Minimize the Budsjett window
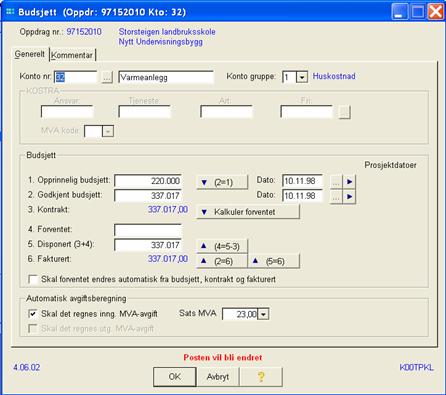This screenshot has height=395, width=446. 399,12
